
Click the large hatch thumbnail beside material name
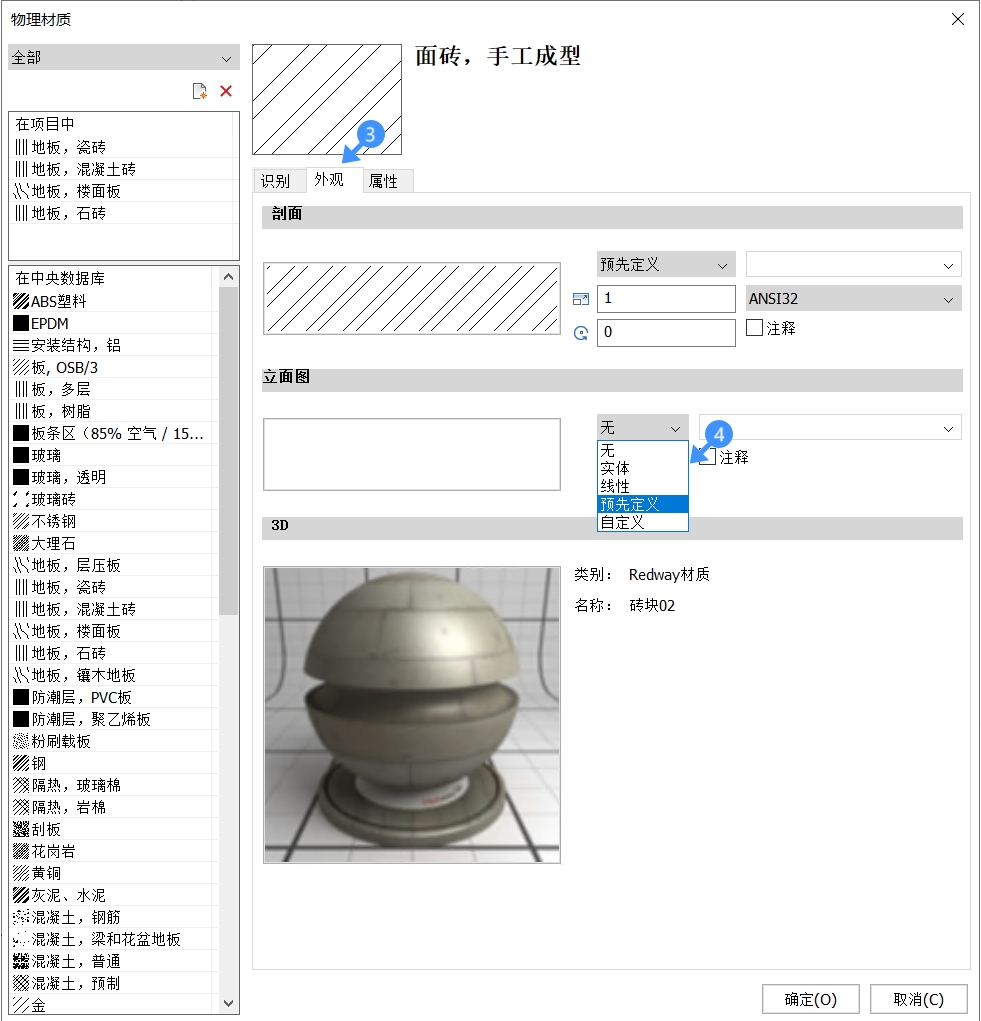click(x=327, y=99)
